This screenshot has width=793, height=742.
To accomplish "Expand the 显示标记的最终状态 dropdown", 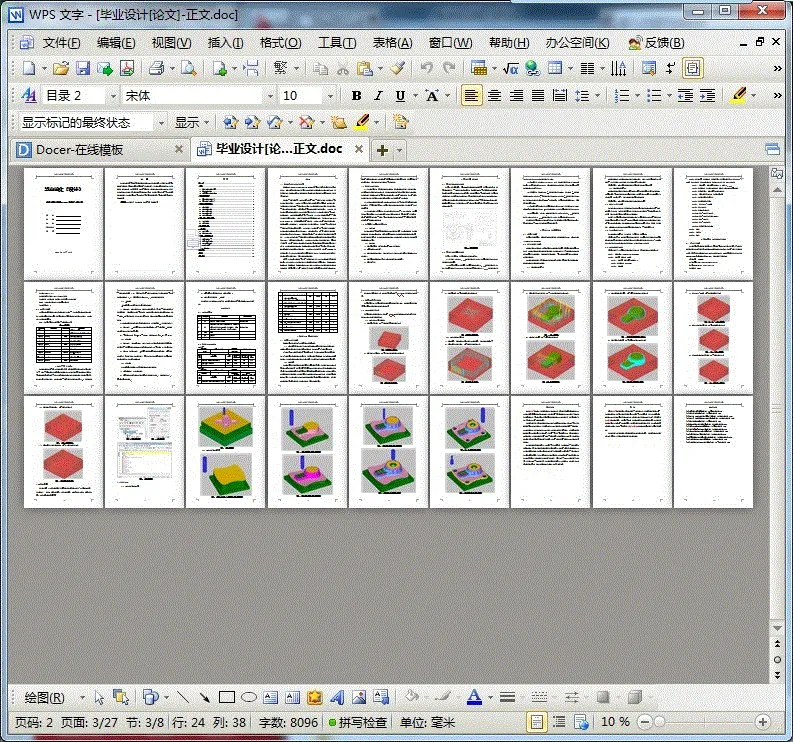I will pyautogui.click(x=161, y=122).
